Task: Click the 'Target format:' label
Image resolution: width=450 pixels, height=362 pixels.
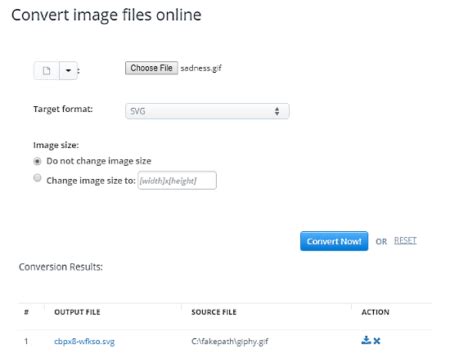Action: coord(63,109)
